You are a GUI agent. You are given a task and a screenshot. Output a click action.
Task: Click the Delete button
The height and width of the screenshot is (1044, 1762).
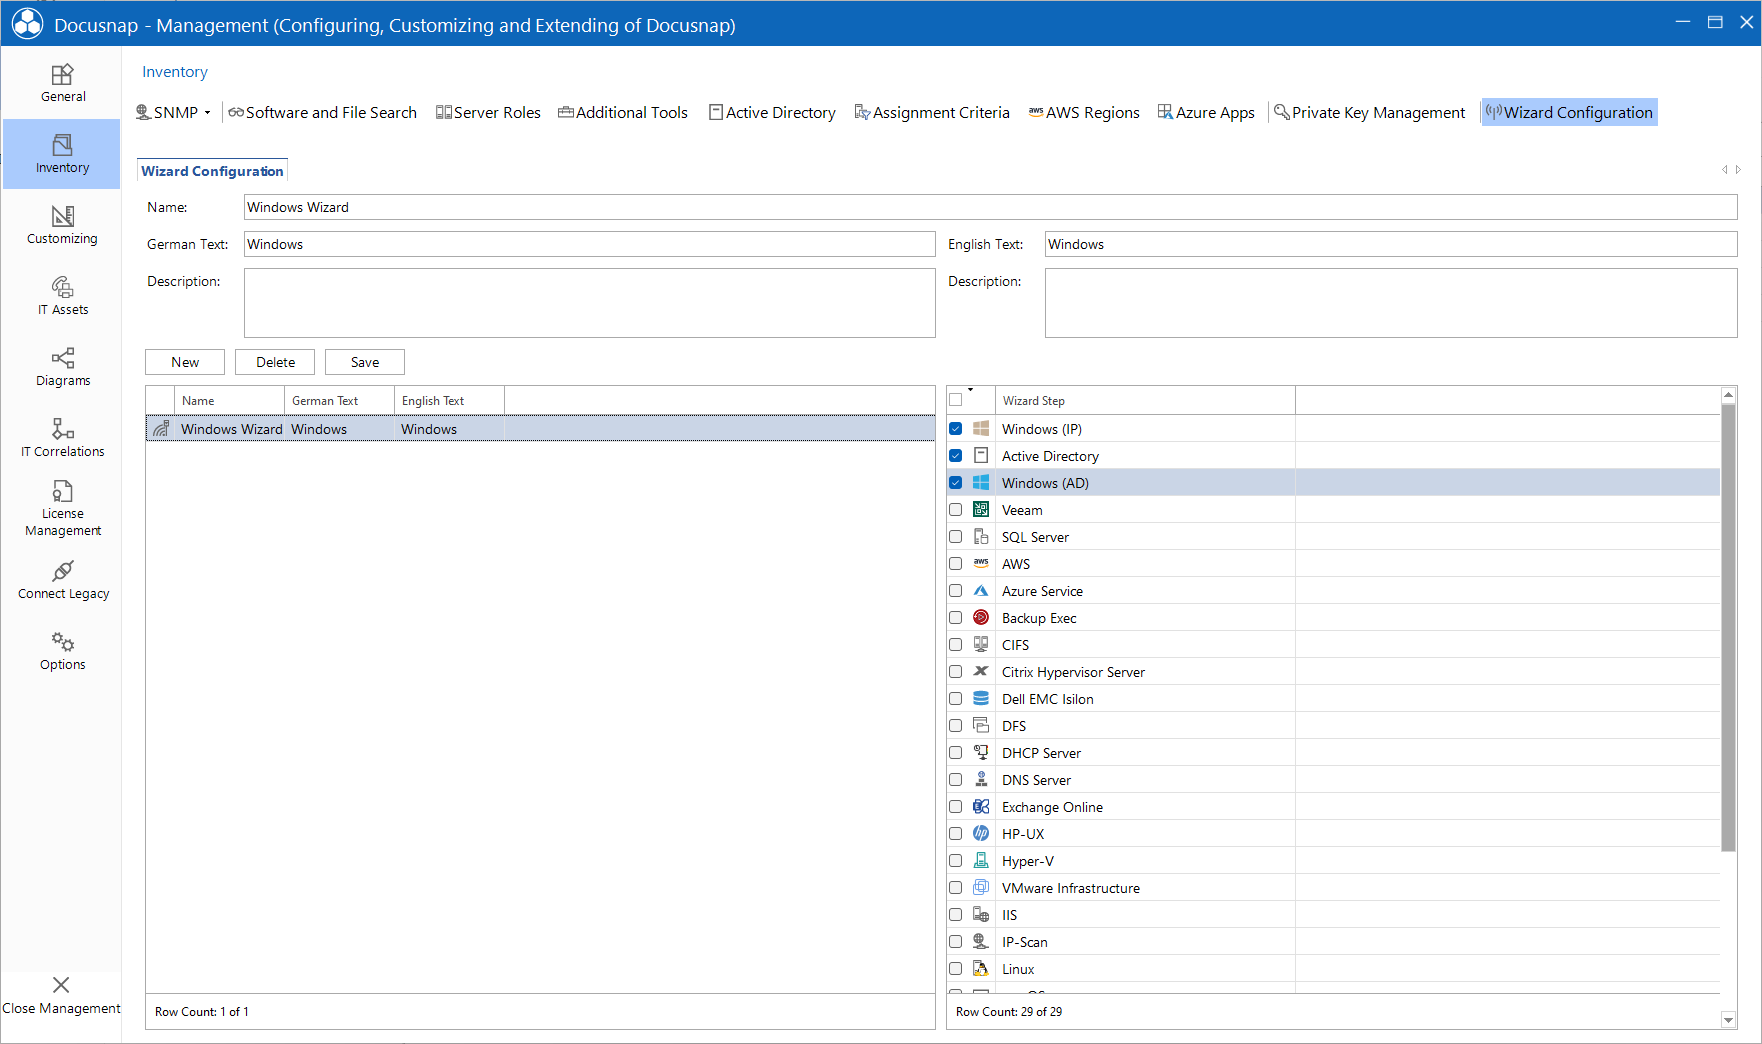275,362
